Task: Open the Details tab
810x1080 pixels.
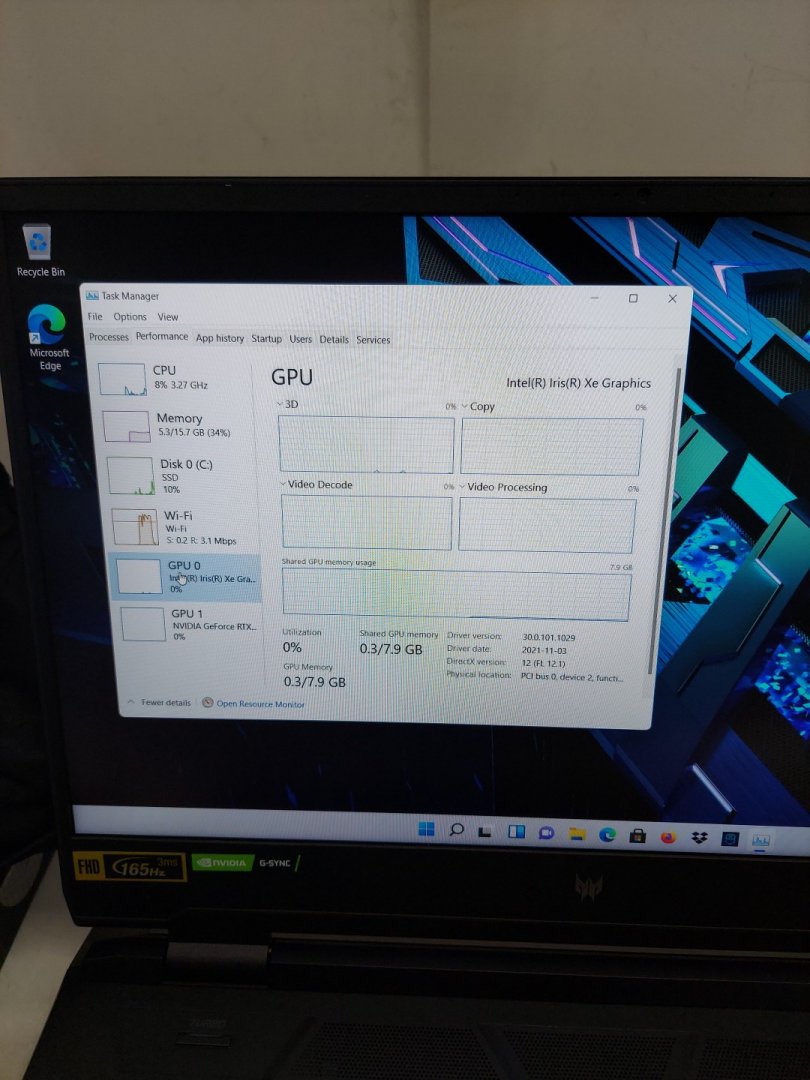Action: coord(334,340)
